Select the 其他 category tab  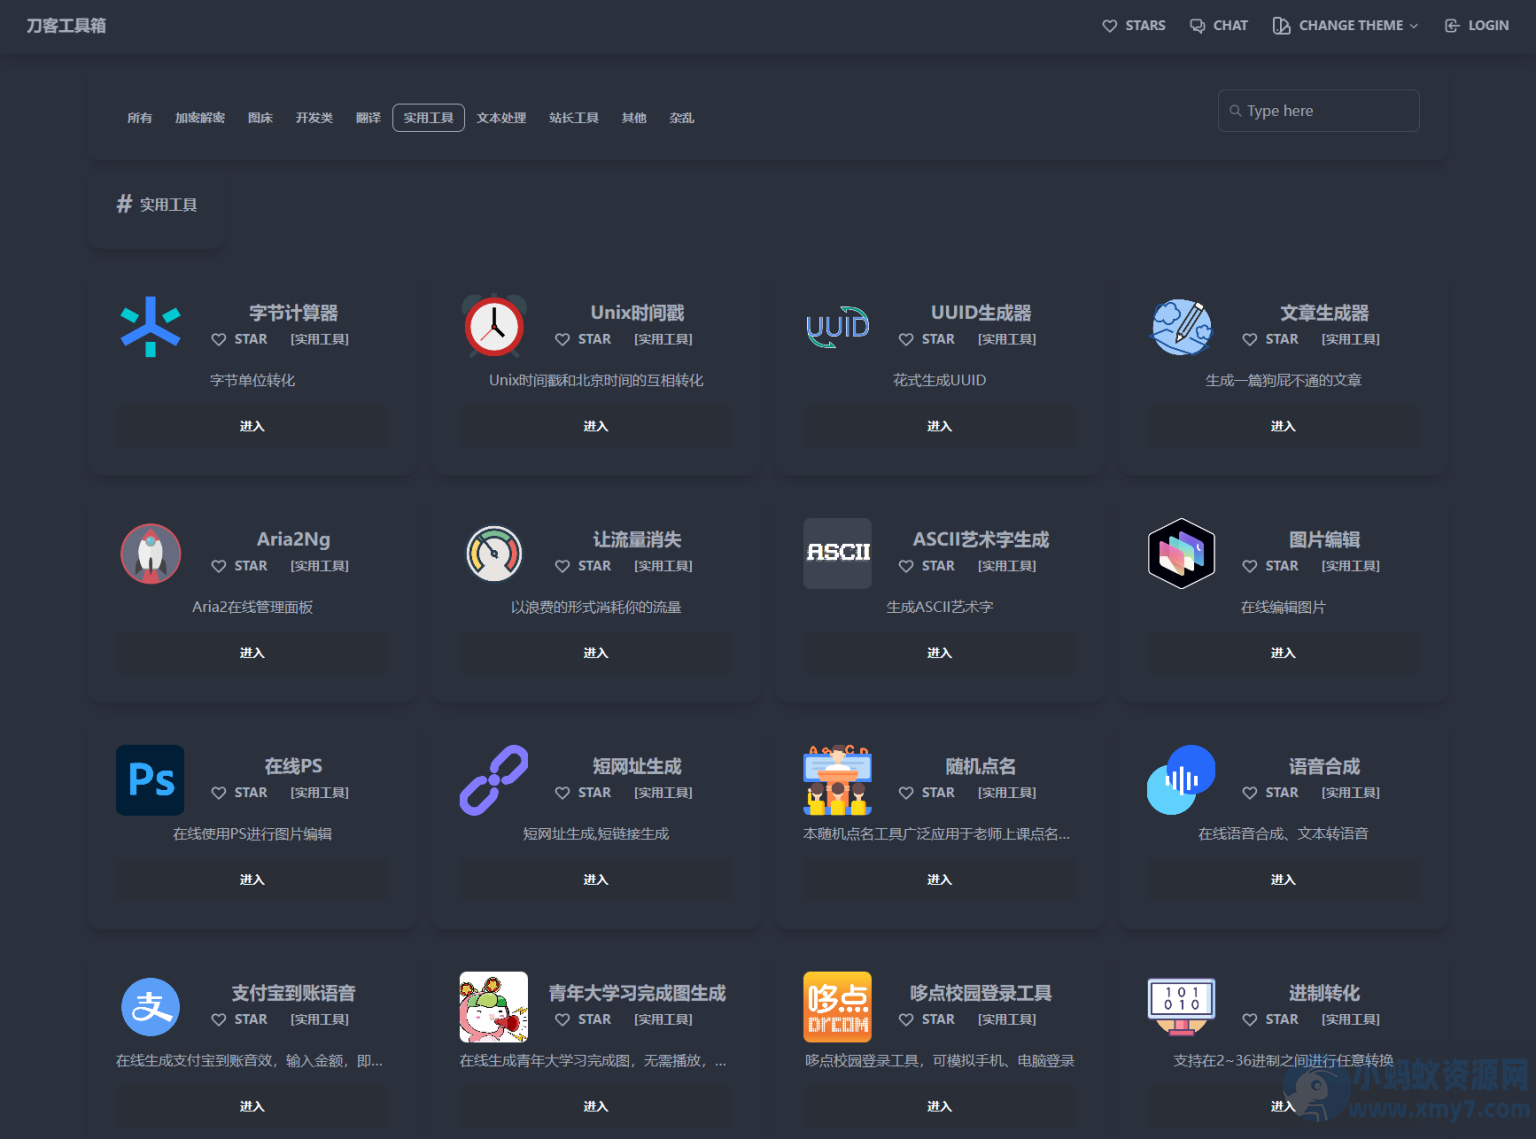click(x=634, y=118)
